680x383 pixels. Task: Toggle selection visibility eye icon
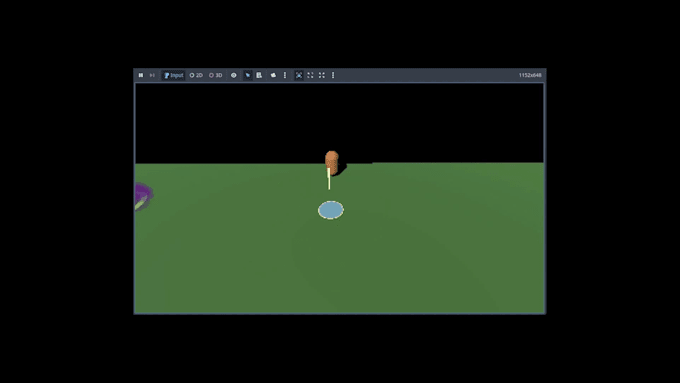pyautogui.click(x=234, y=75)
